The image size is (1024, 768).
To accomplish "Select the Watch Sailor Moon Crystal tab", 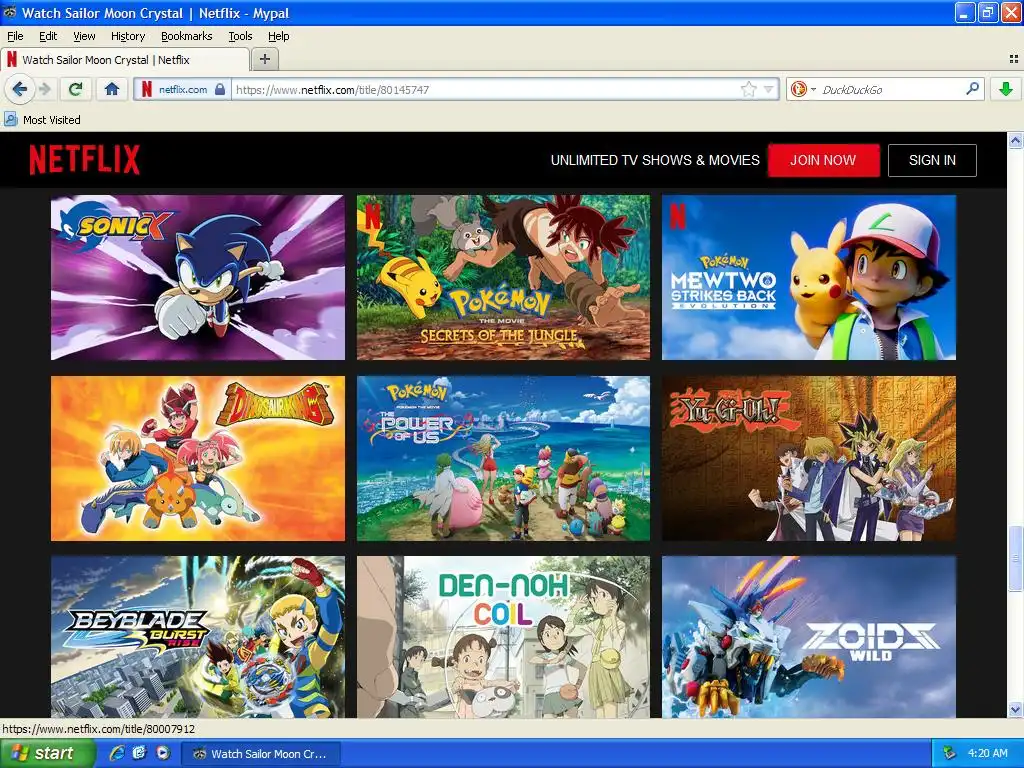I will click(125, 59).
